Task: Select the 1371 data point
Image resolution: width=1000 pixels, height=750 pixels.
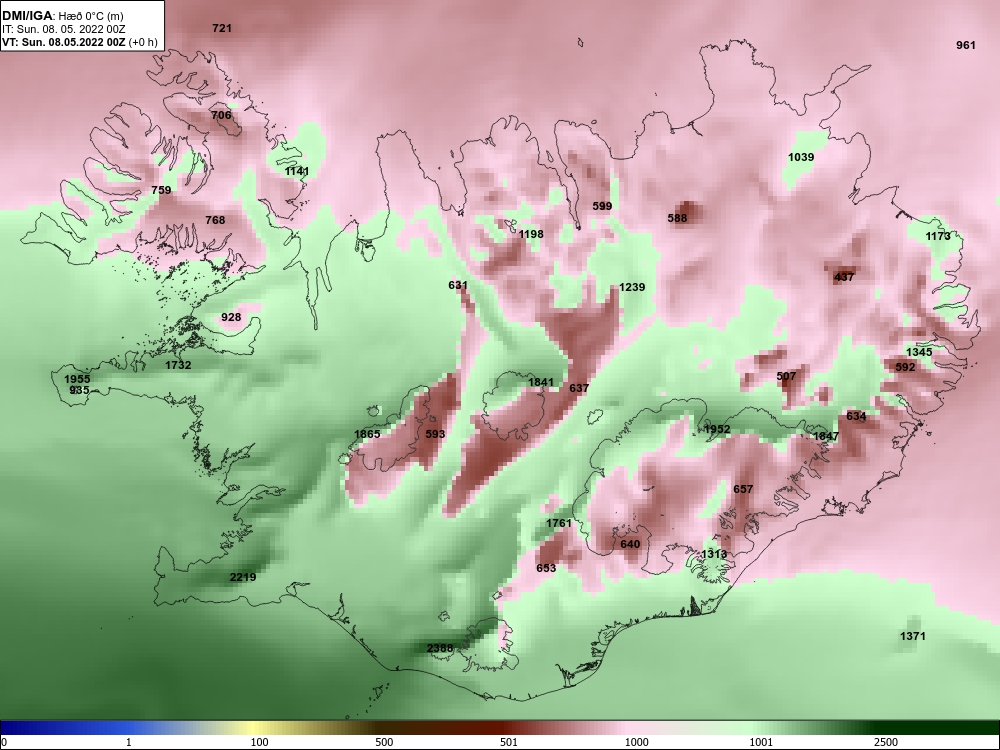Action: point(913,636)
